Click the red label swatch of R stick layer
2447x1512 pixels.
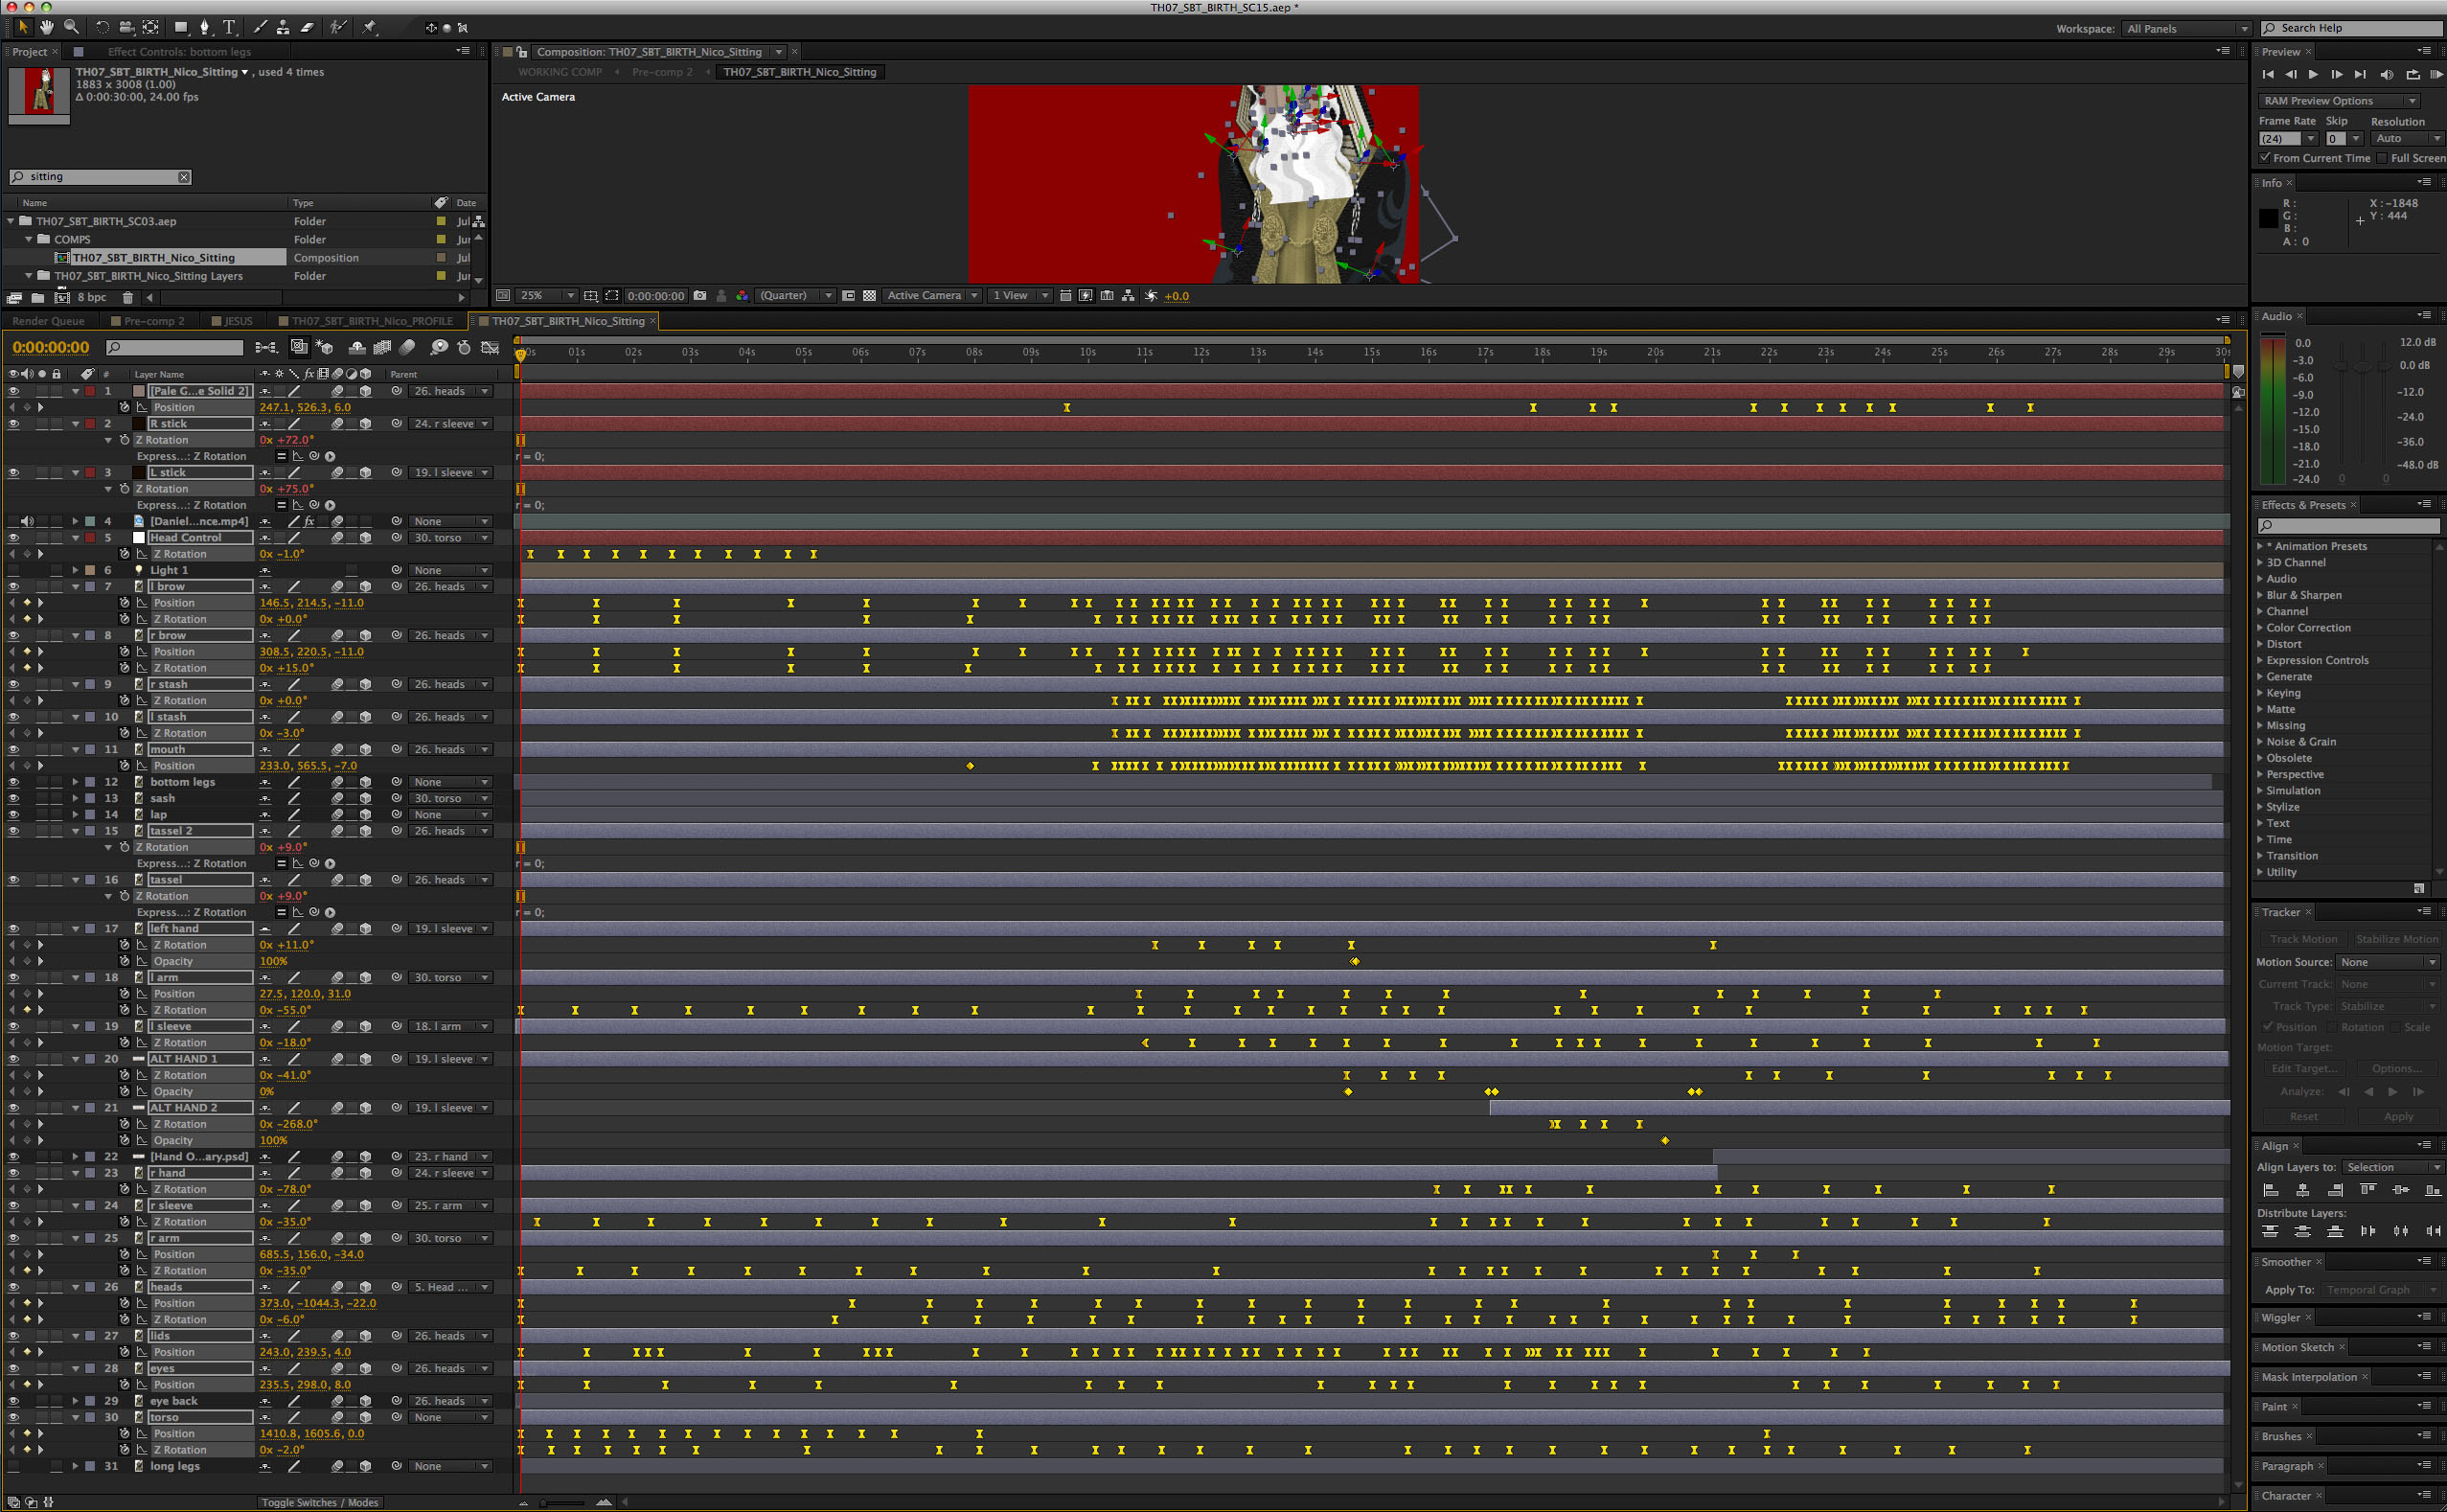pos(90,424)
